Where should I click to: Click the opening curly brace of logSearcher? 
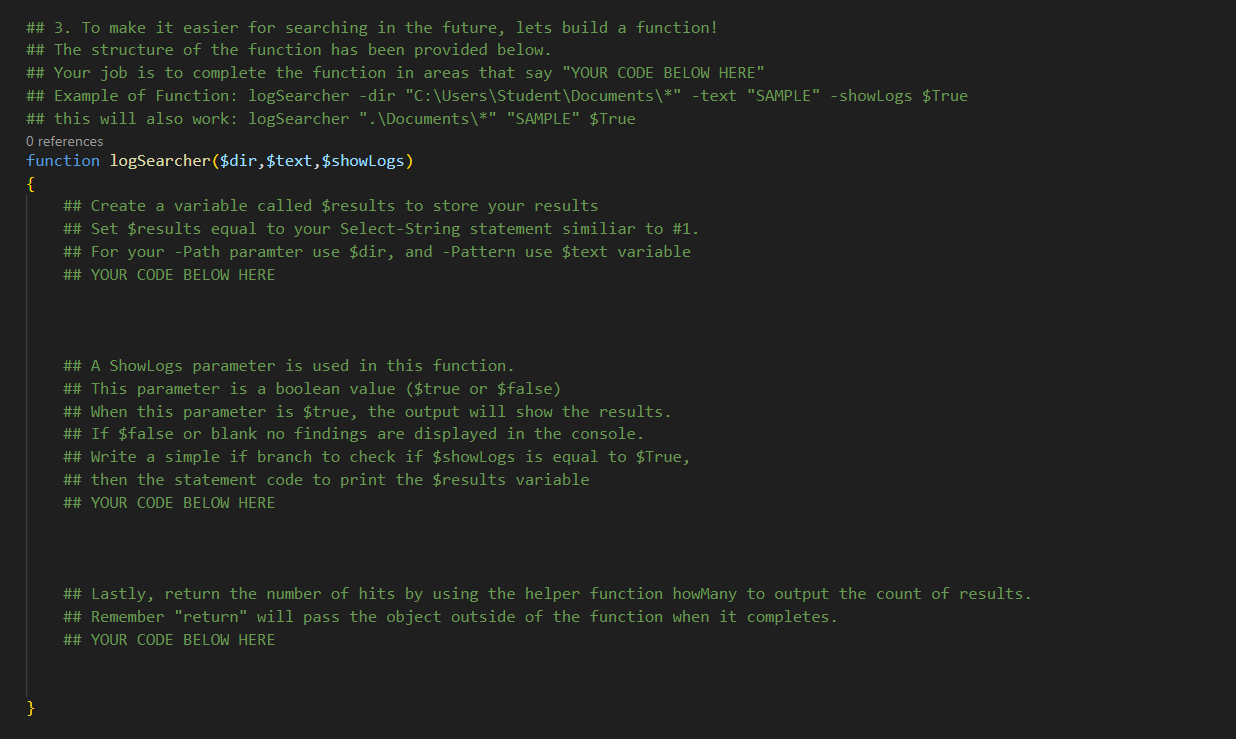(31, 184)
